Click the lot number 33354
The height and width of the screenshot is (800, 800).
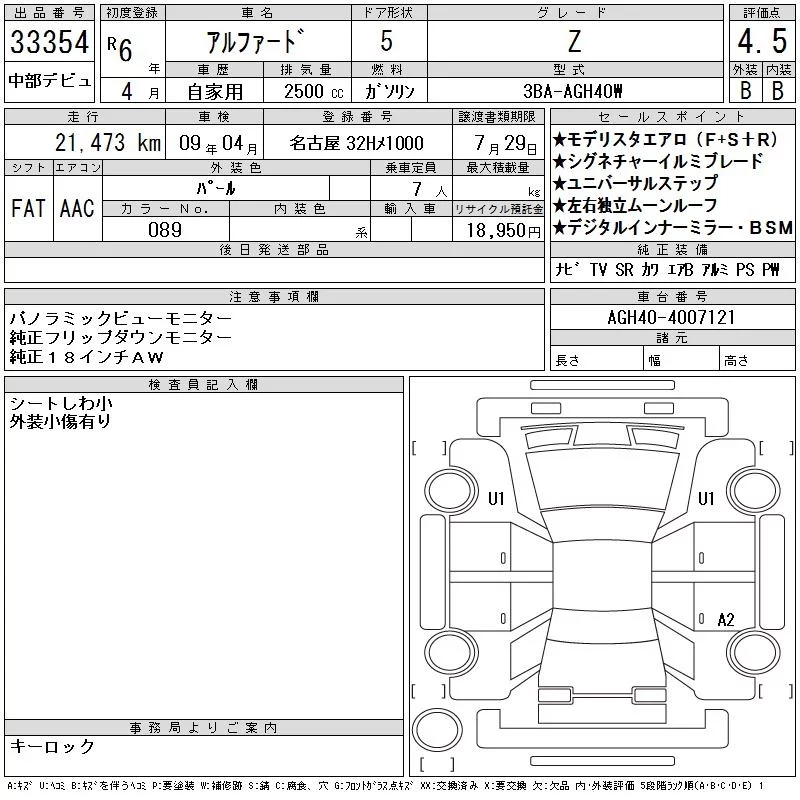tap(49, 42)
